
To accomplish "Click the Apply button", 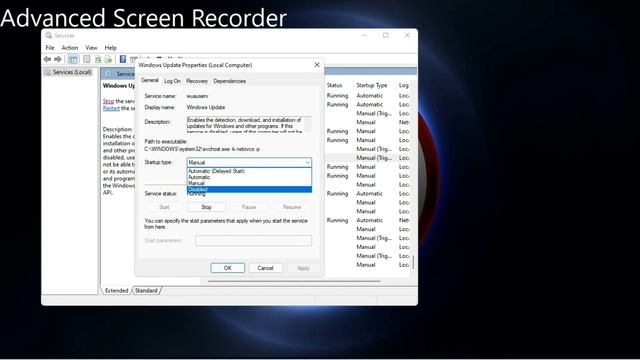I will point(303,268).
